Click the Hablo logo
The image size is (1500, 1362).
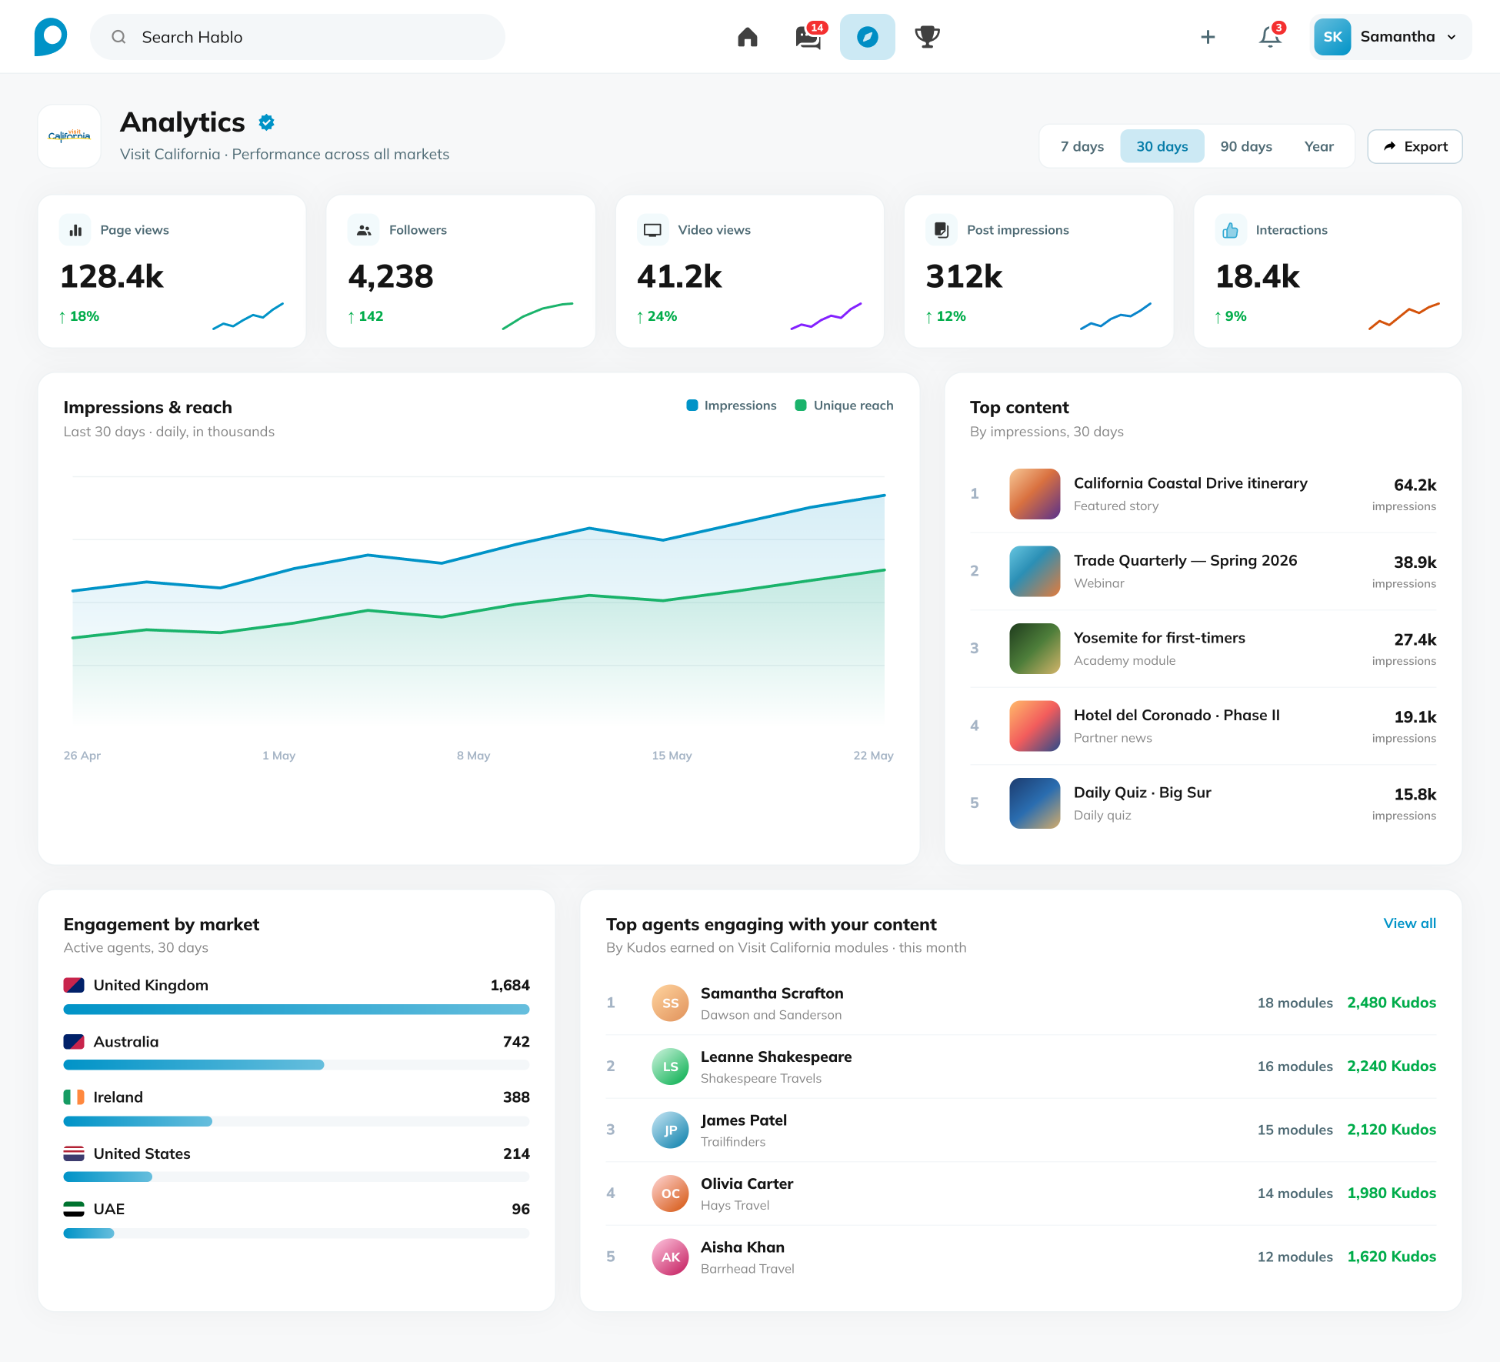50,37
